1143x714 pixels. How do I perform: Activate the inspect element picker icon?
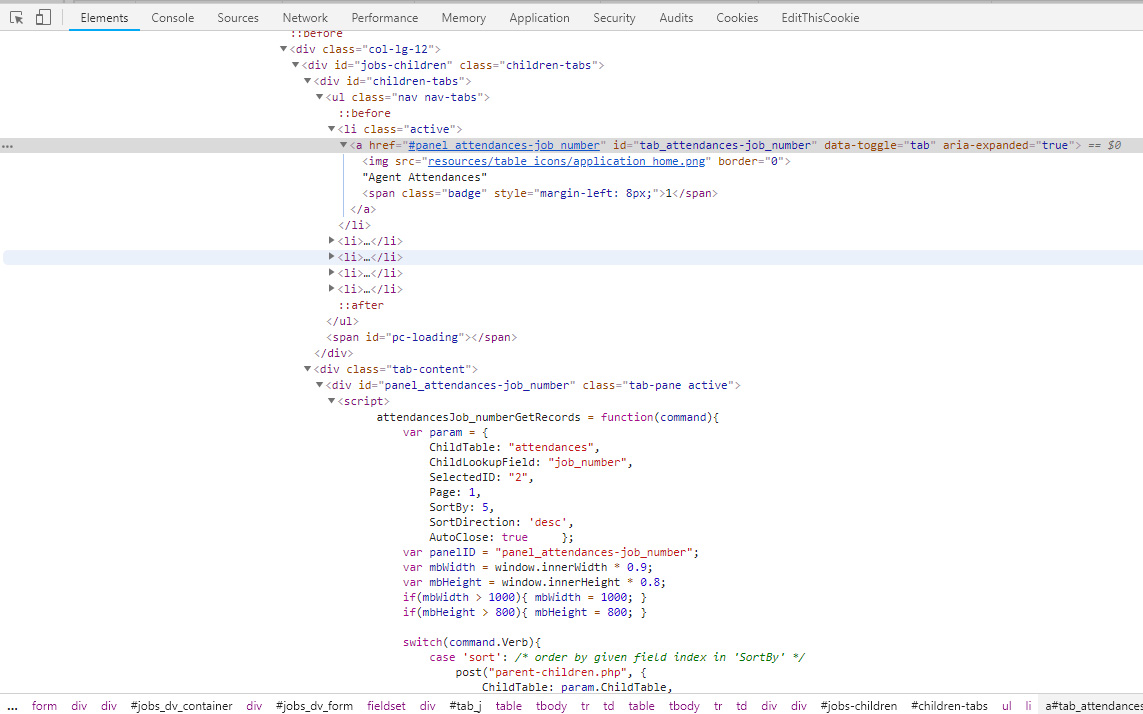17,18
